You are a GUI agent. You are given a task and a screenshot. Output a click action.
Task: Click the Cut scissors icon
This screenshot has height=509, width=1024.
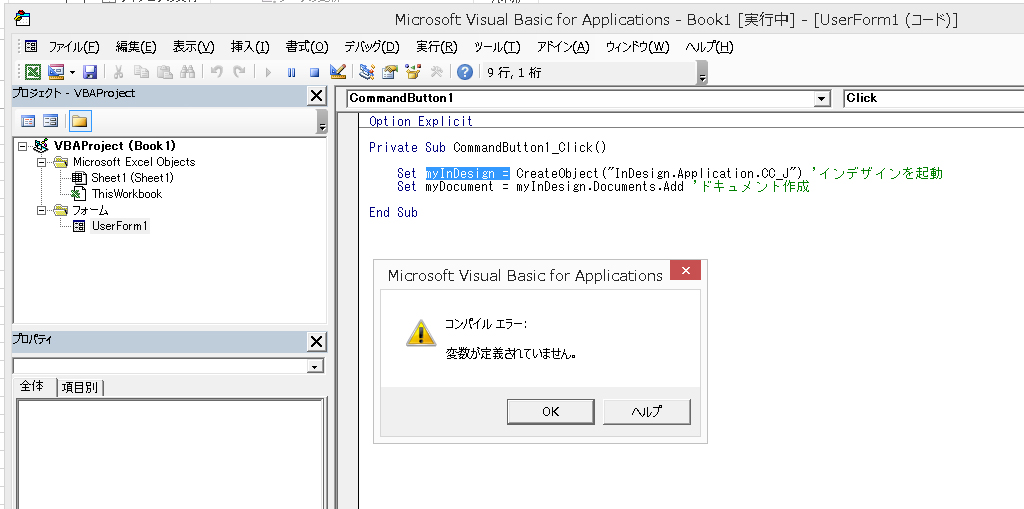pyautogui.click(x=119, y=72)
